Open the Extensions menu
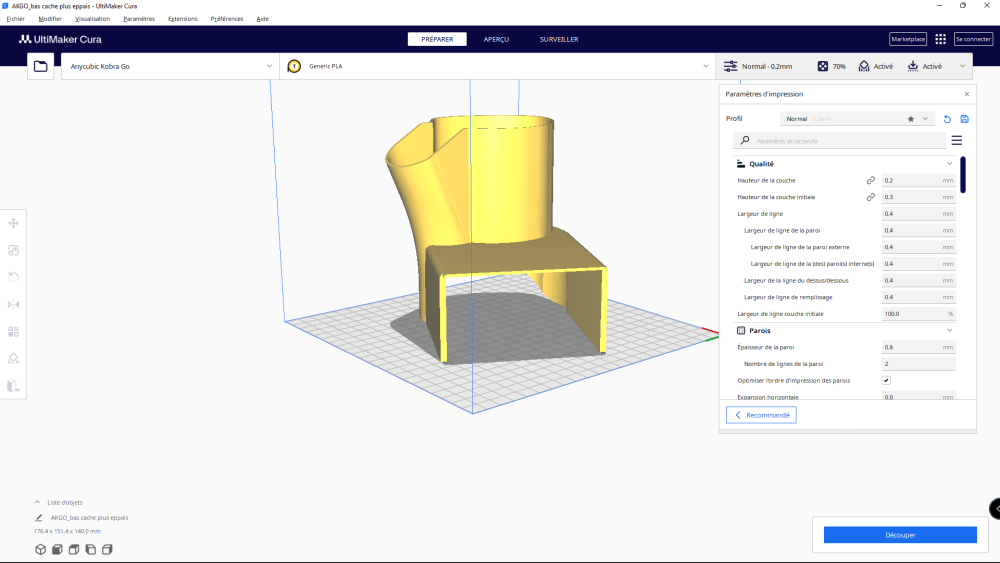This screenshot has width=1000, height=563. (x=182, y=18)
